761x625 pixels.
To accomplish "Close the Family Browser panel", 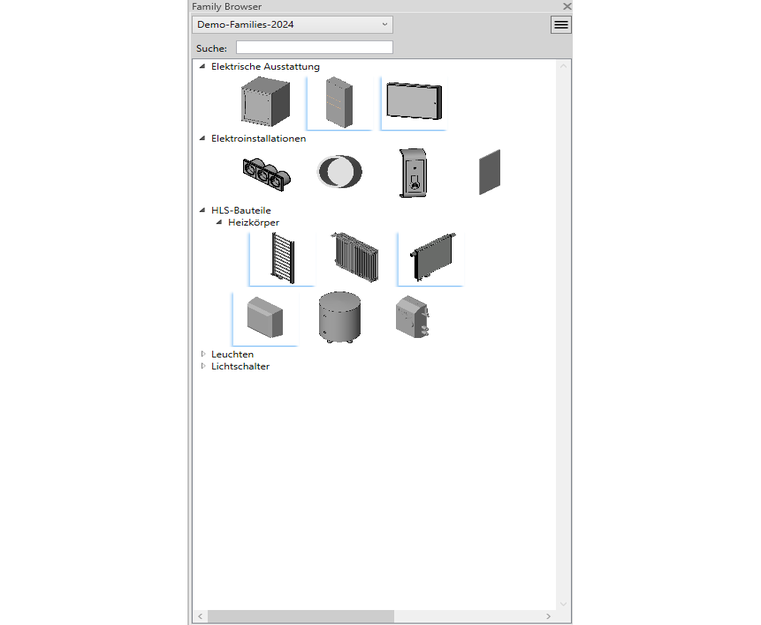I will pyautogui.click(x=567, y=6).
